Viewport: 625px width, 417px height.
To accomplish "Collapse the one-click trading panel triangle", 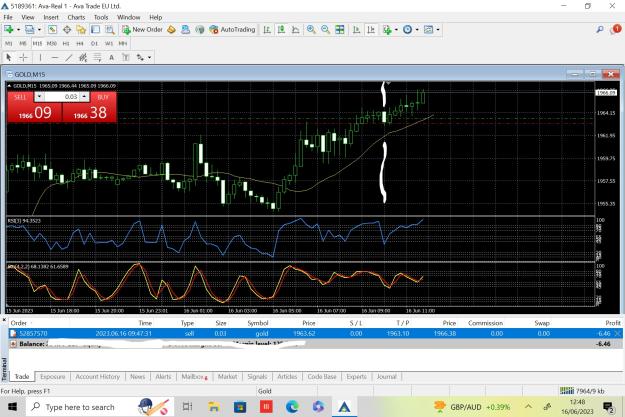I will (9, 86).
